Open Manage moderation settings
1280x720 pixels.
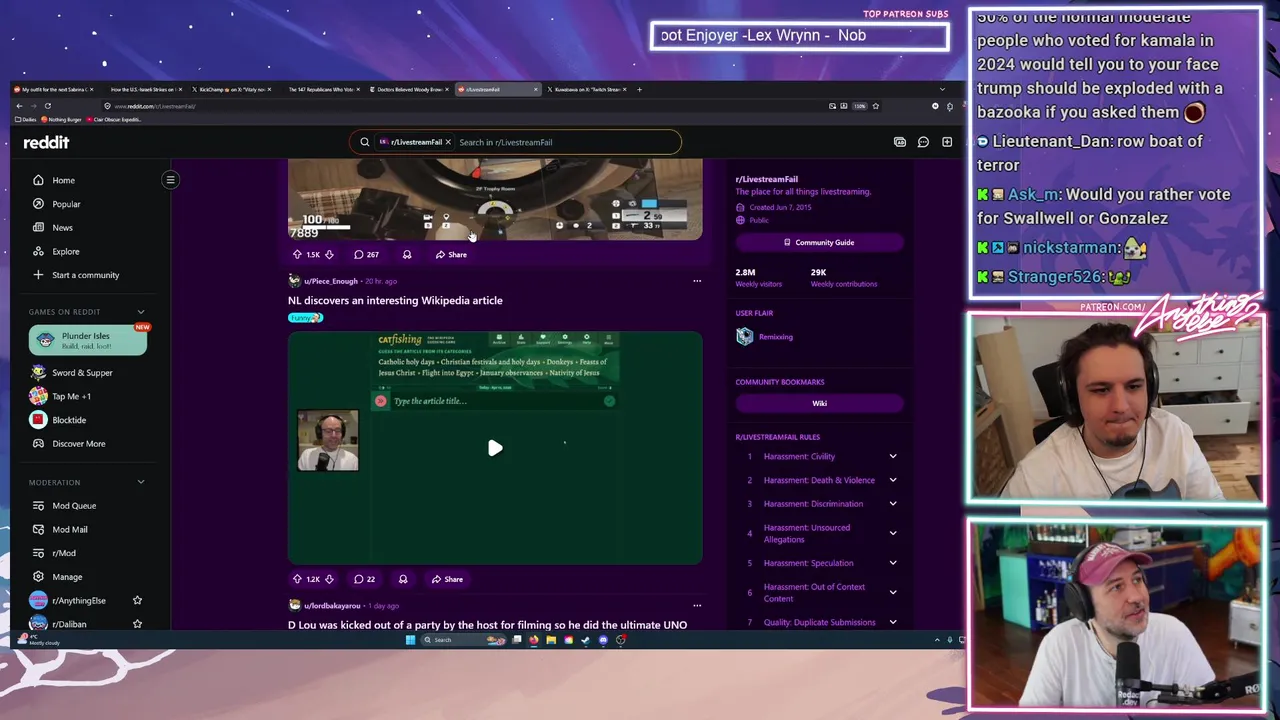[67, 577]
